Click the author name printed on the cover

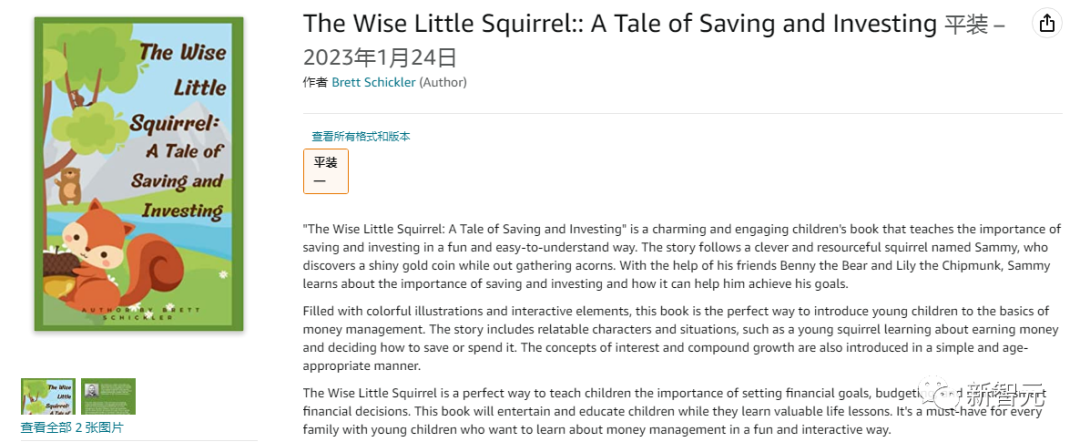139,312
